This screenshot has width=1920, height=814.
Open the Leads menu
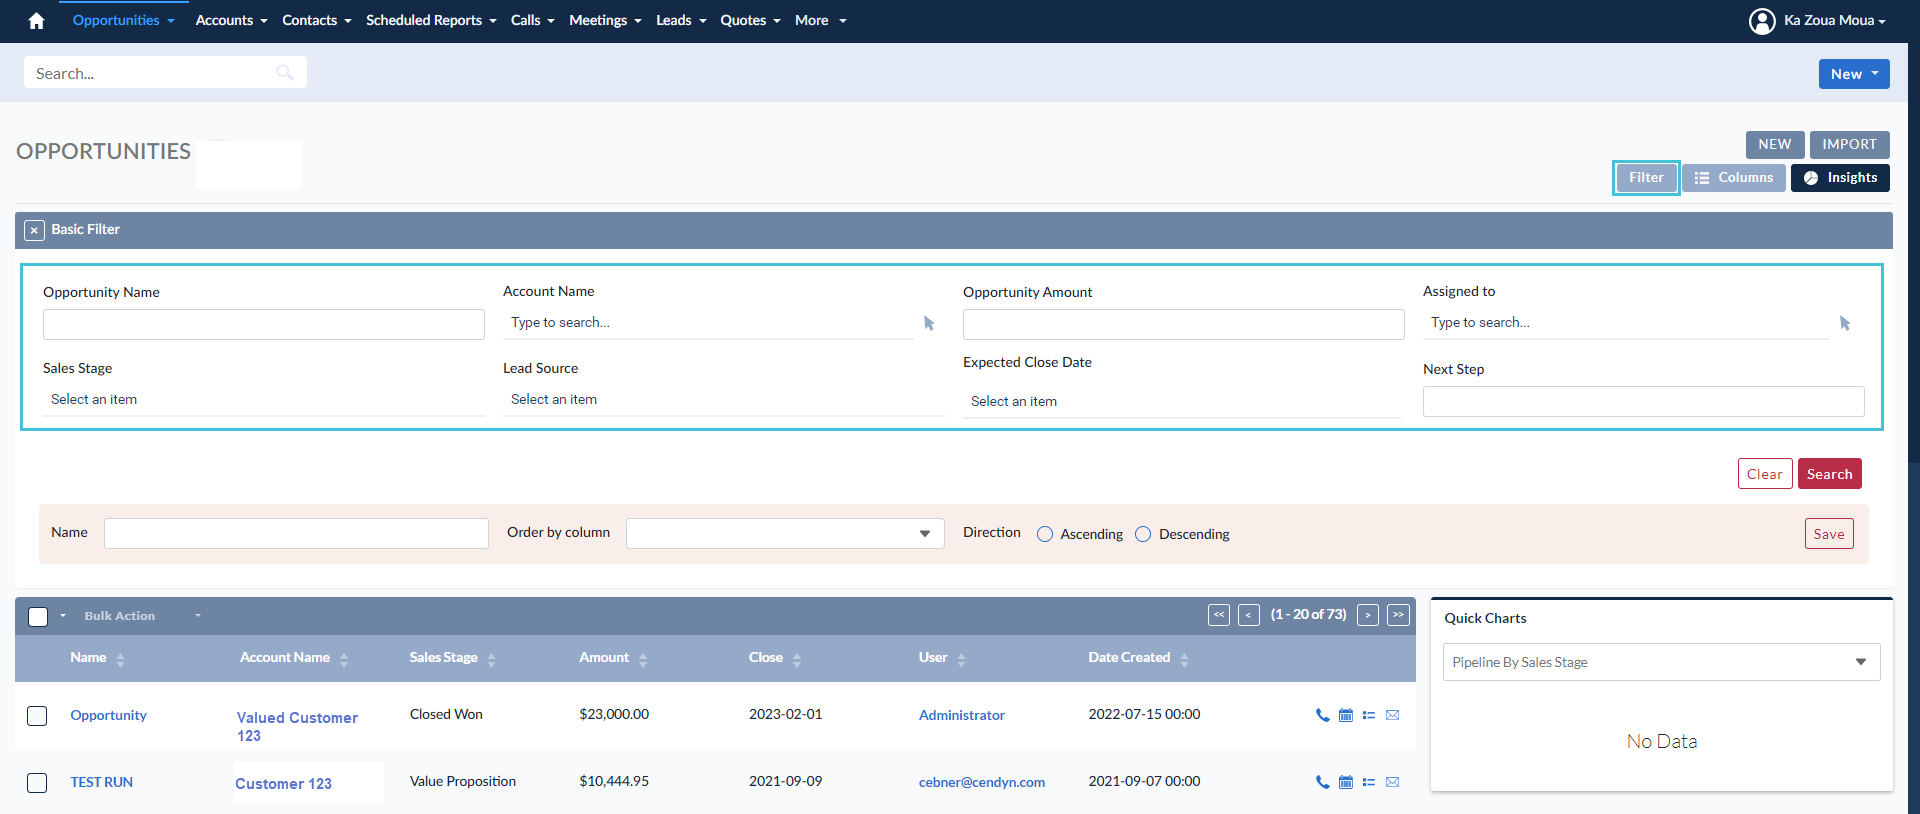click(x=681, y=21)
